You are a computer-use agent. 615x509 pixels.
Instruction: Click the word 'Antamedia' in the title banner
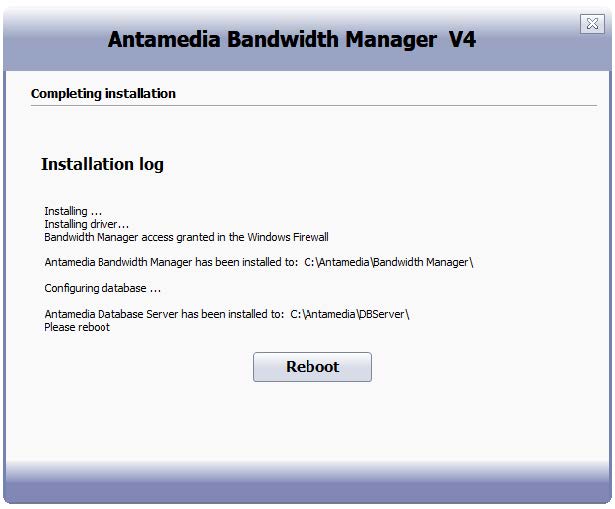pos(164,40)
